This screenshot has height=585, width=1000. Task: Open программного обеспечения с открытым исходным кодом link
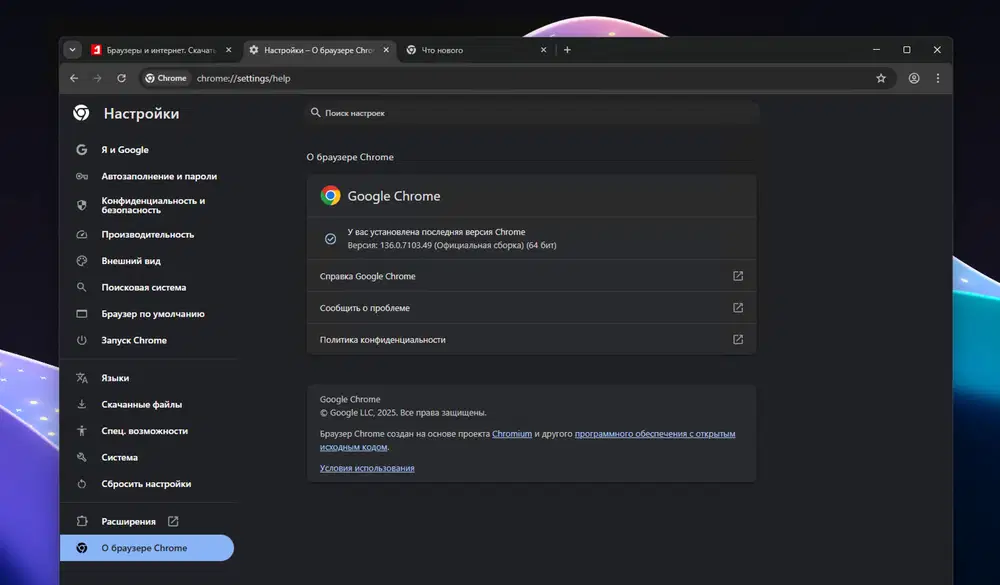pos(655,434)
